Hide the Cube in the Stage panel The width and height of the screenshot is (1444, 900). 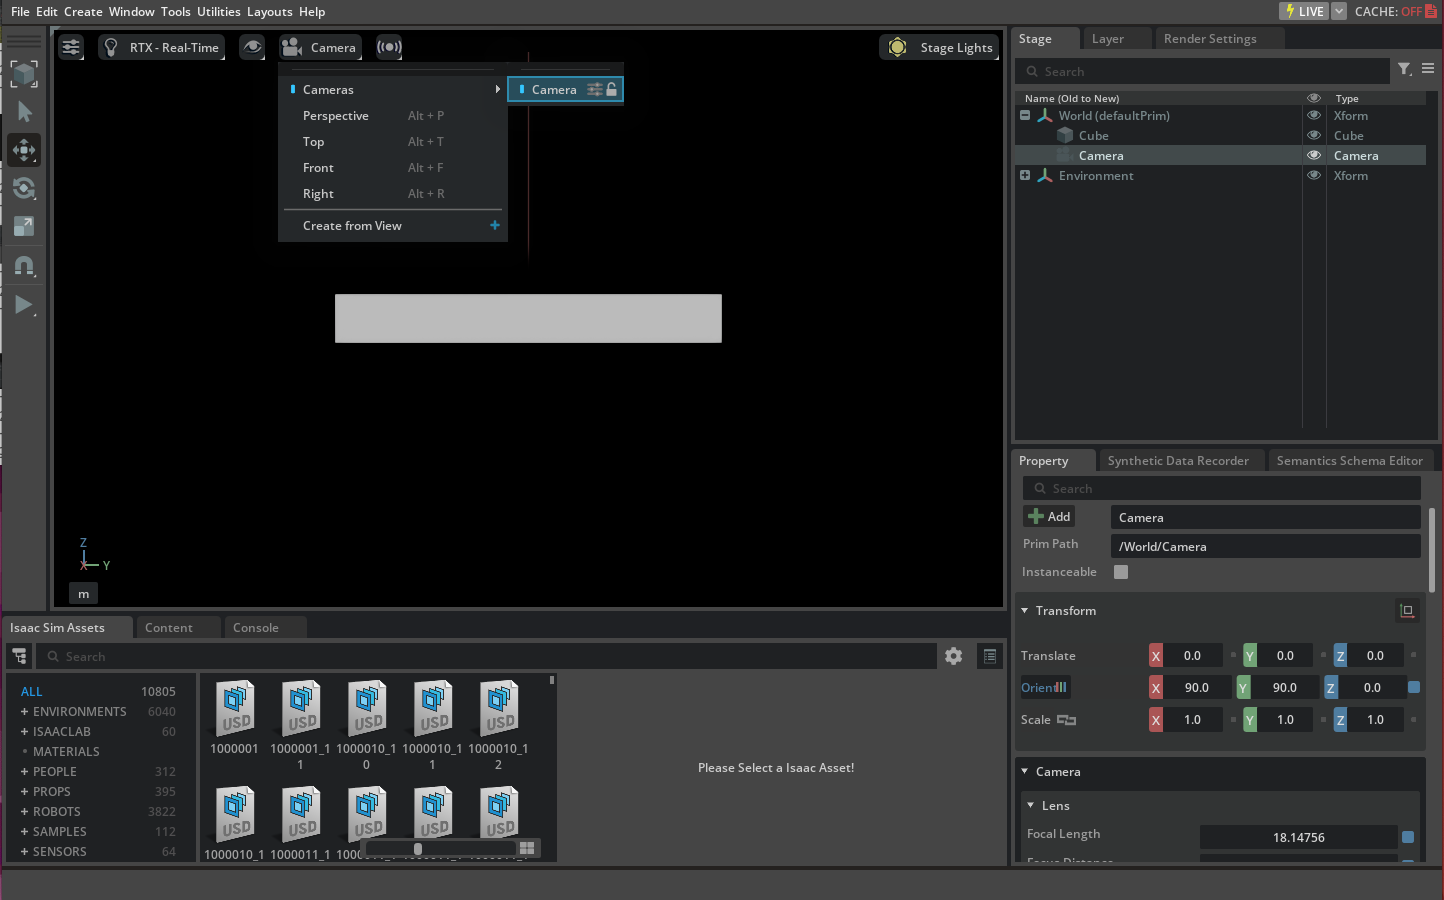1314,135
